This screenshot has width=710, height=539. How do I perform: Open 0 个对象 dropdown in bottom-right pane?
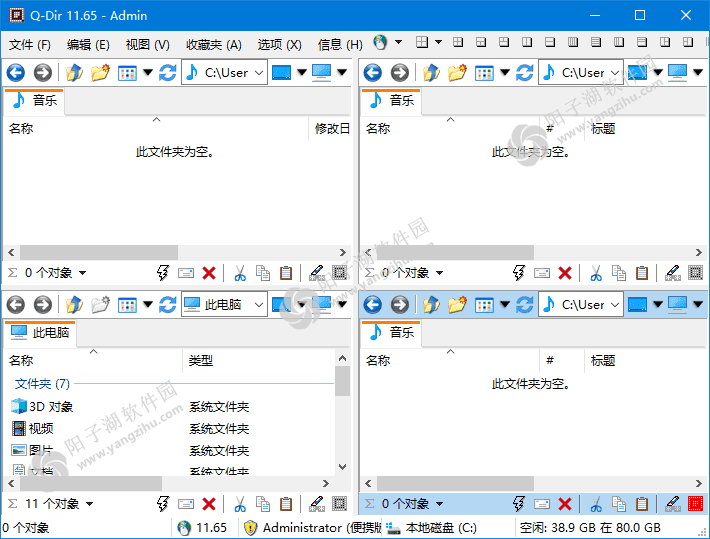439,504
